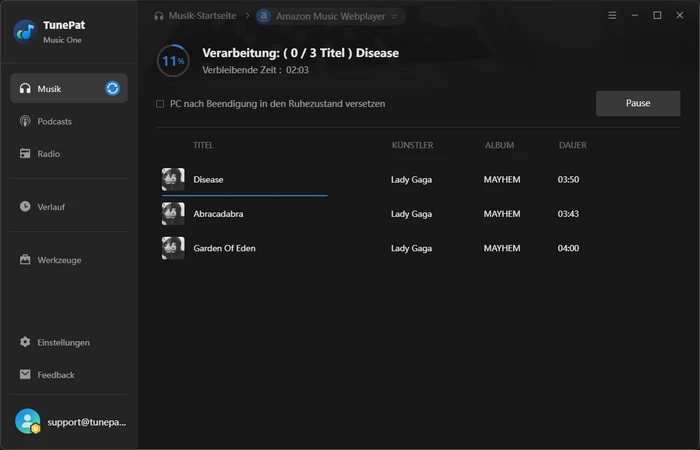Click the 03:43 duration value
The image size is (700, 450).
click(568, 214)
